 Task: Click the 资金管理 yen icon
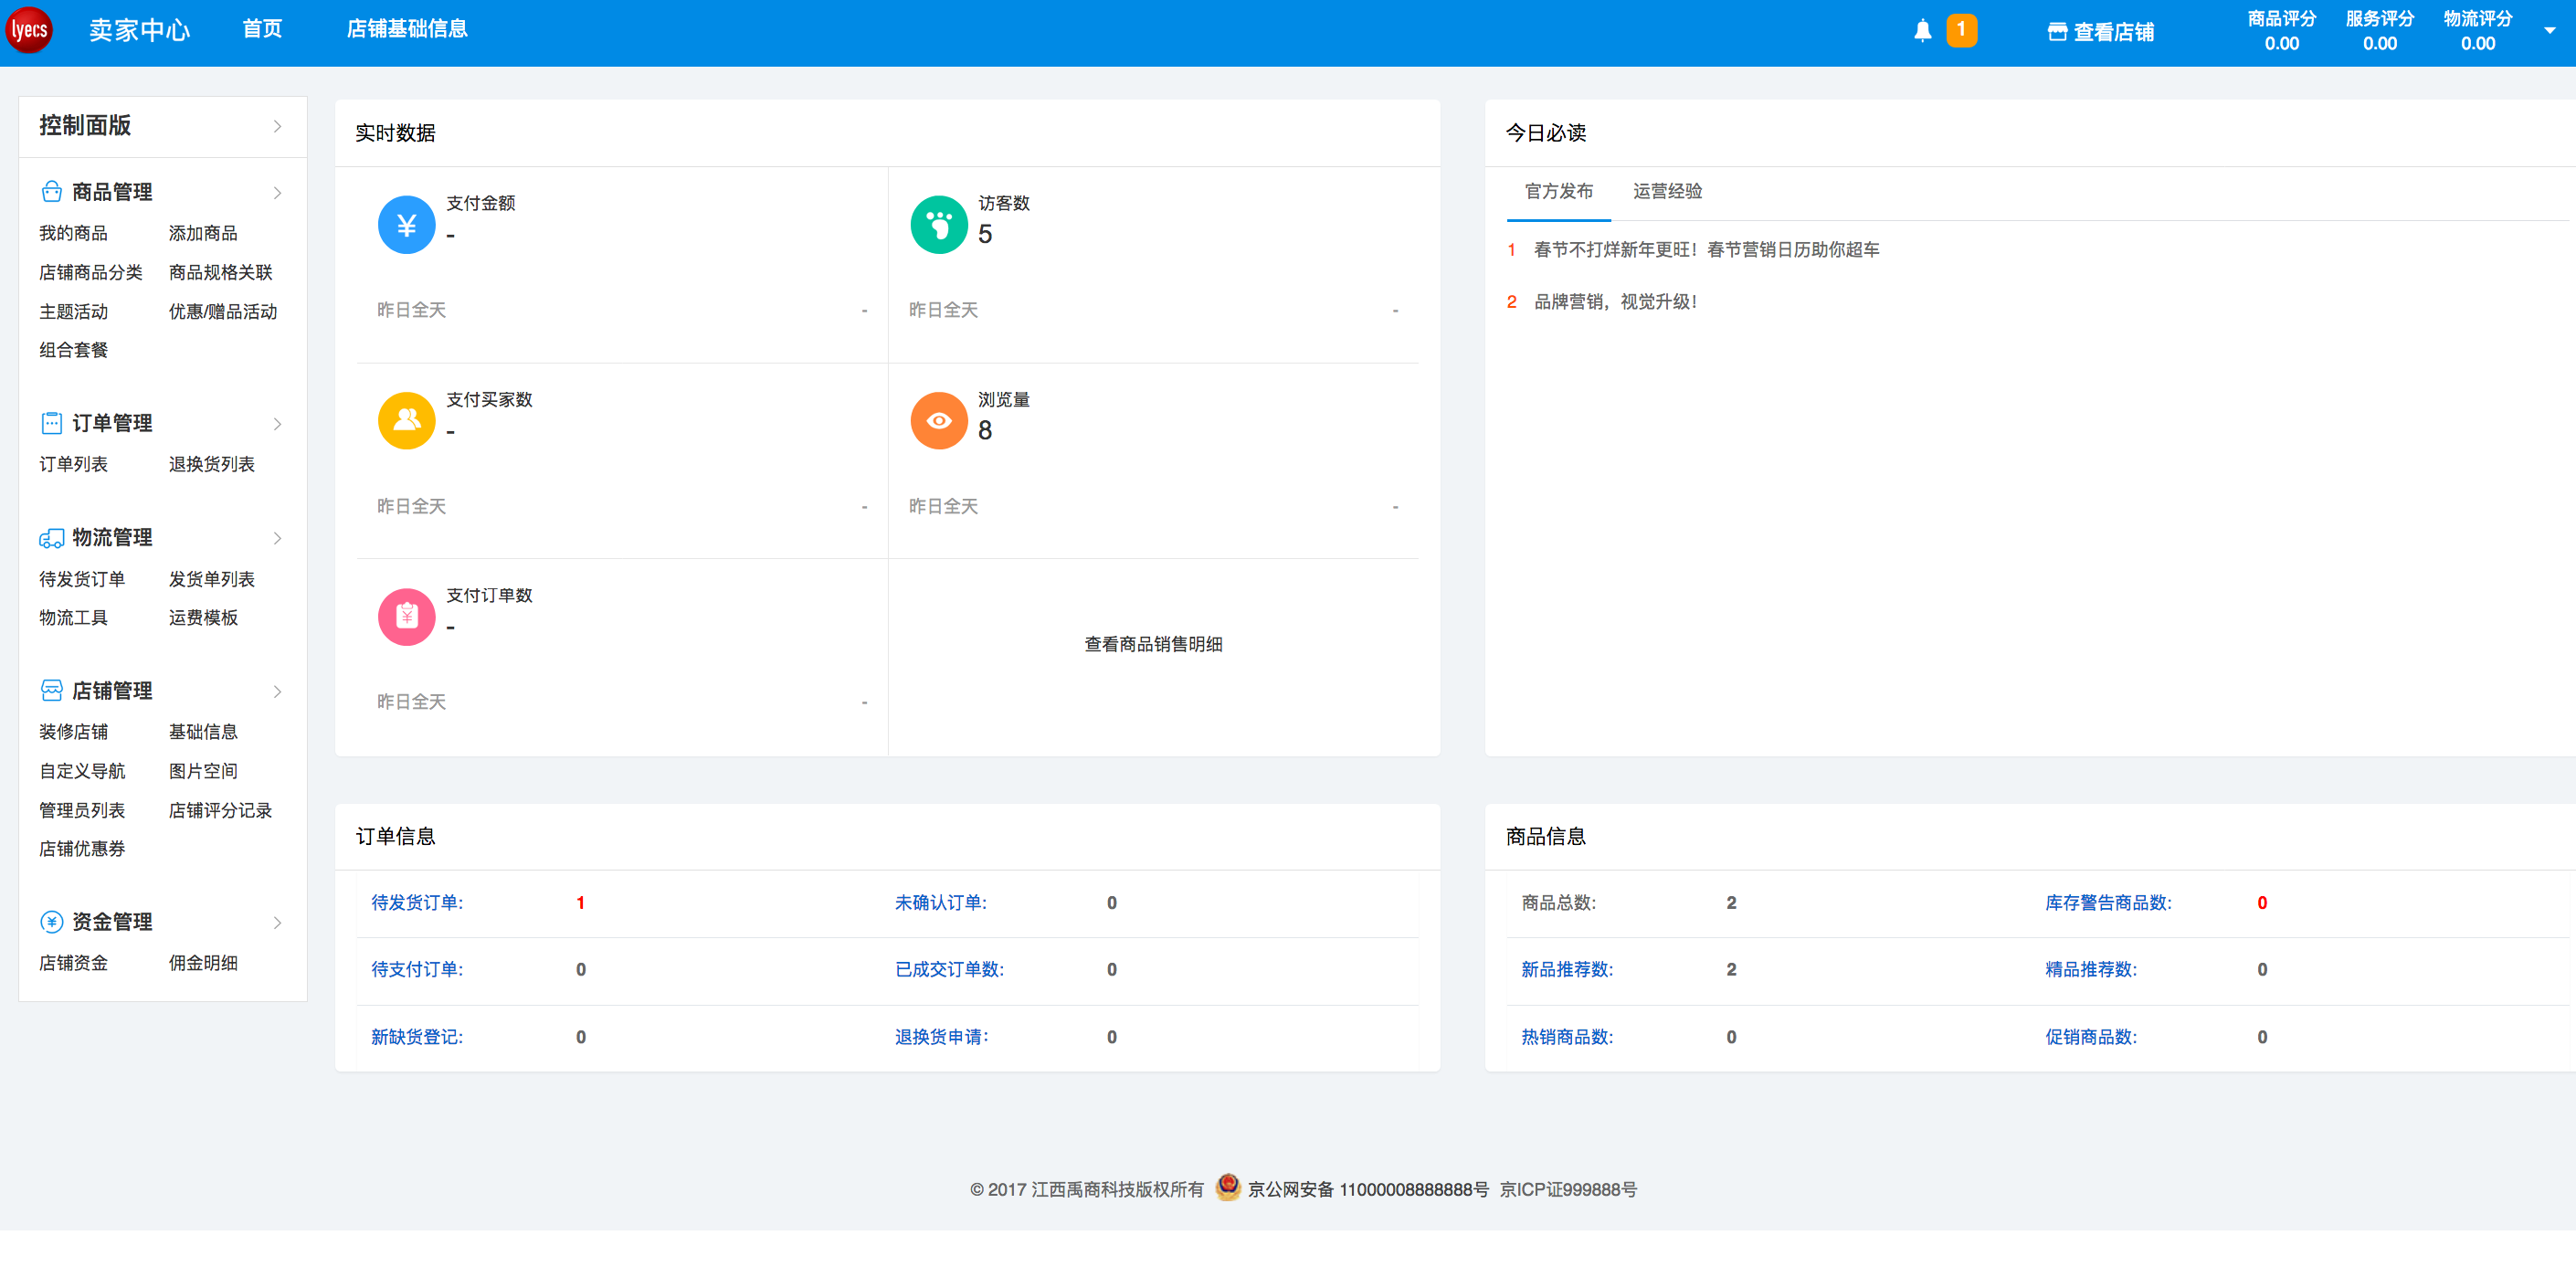[x=51, y=922]
